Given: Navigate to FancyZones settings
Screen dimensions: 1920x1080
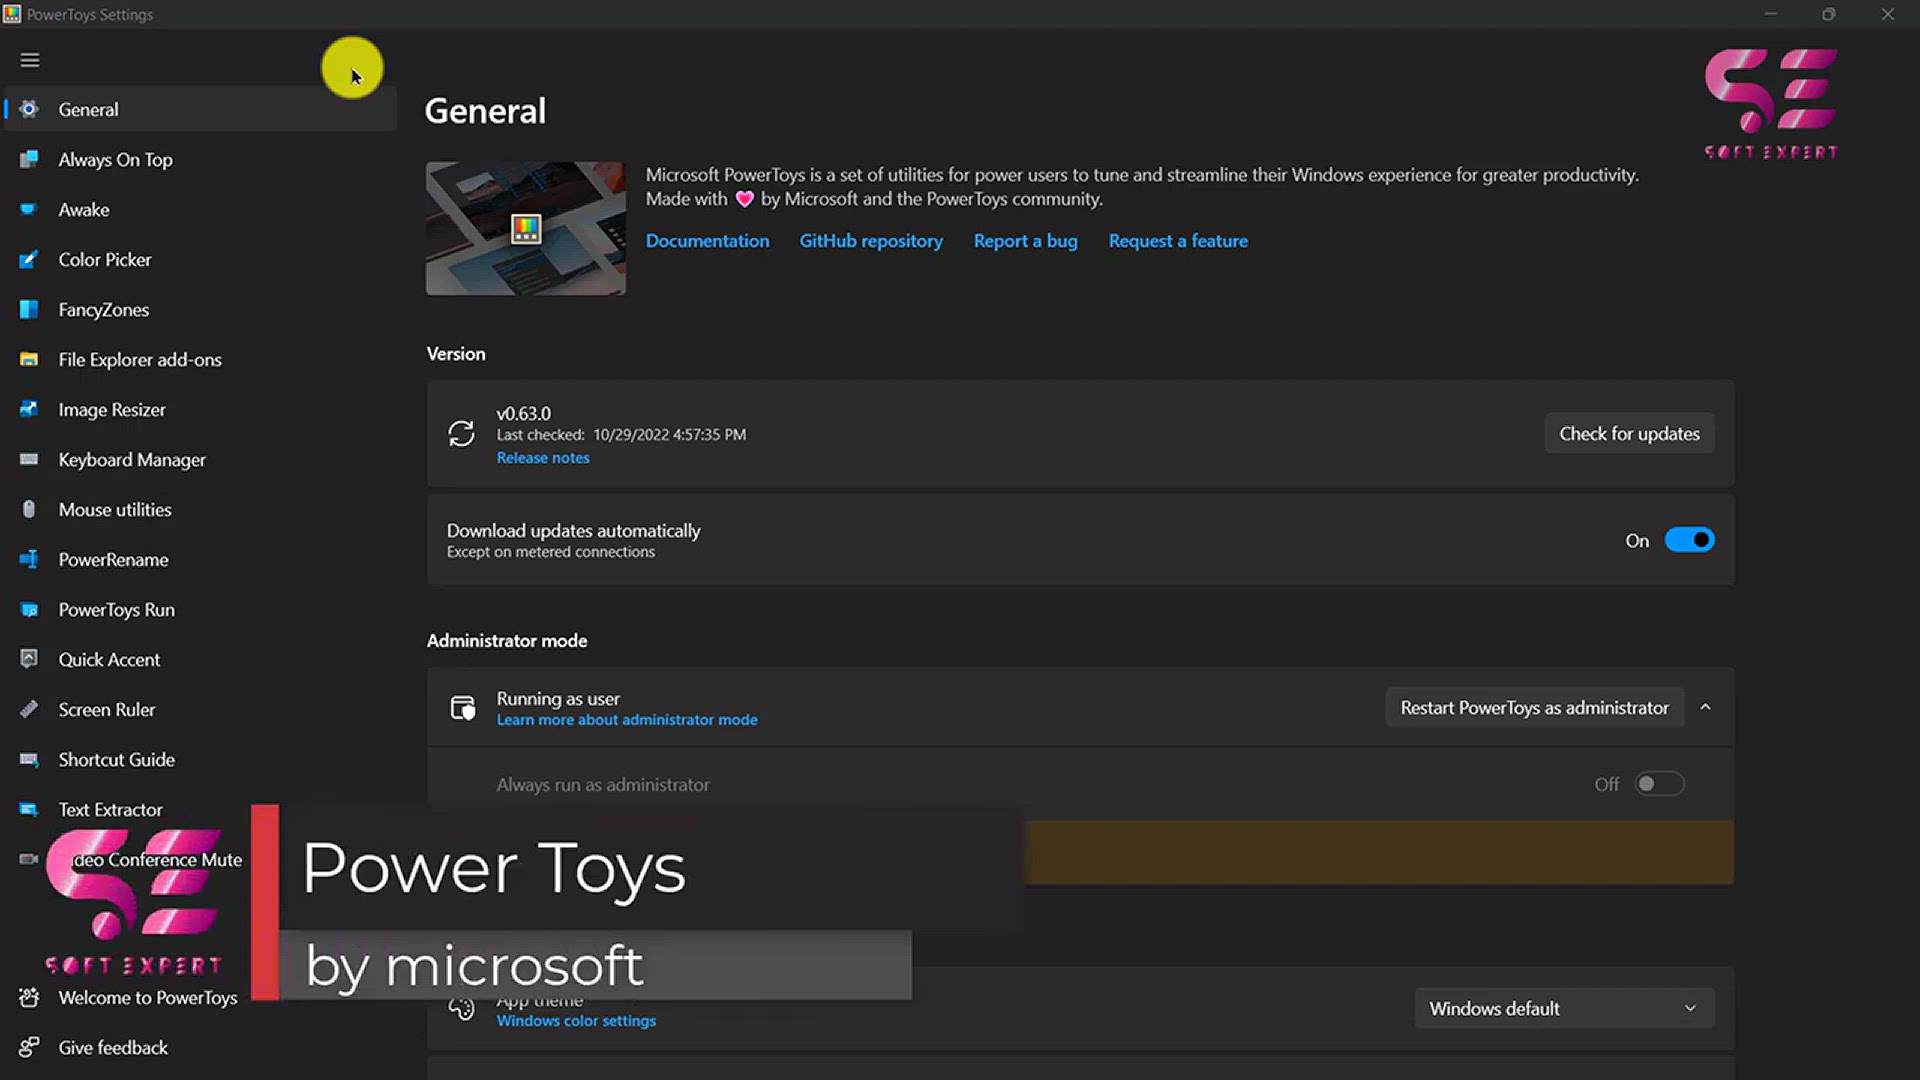Looking at the screenshot, I should [x=201, y=309].
